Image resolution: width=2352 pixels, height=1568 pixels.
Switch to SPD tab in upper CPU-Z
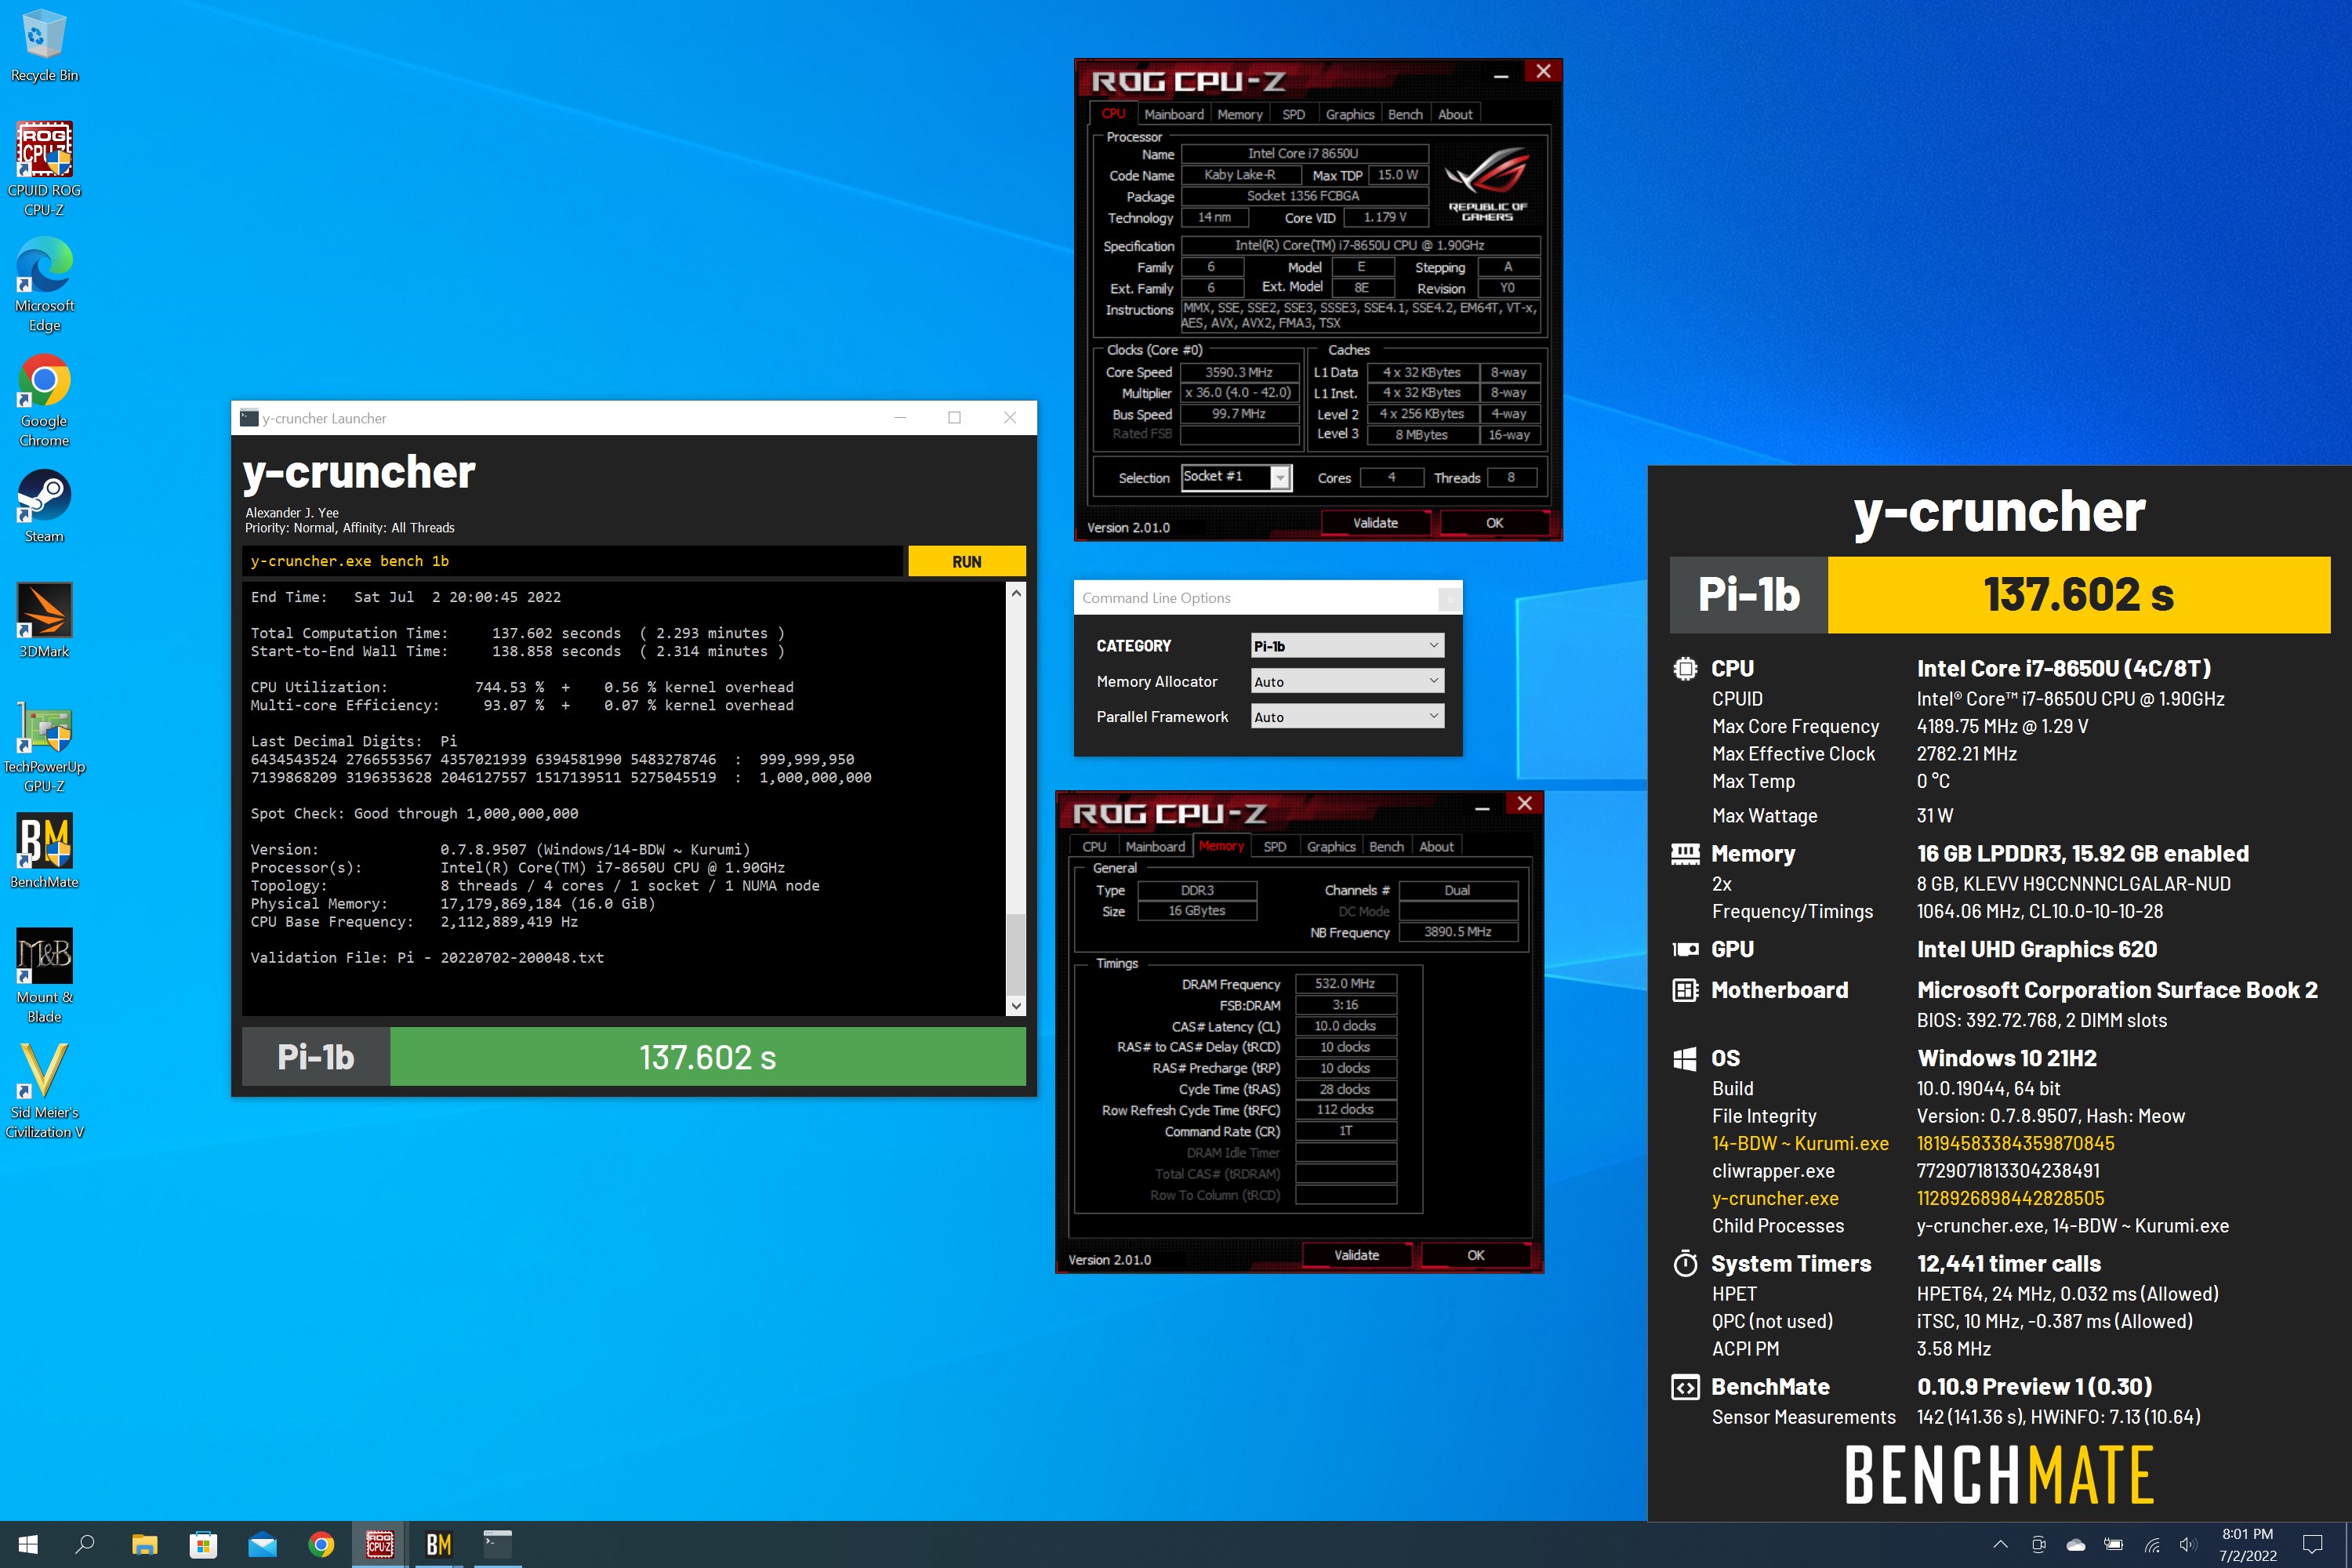tap(1293, 114)
